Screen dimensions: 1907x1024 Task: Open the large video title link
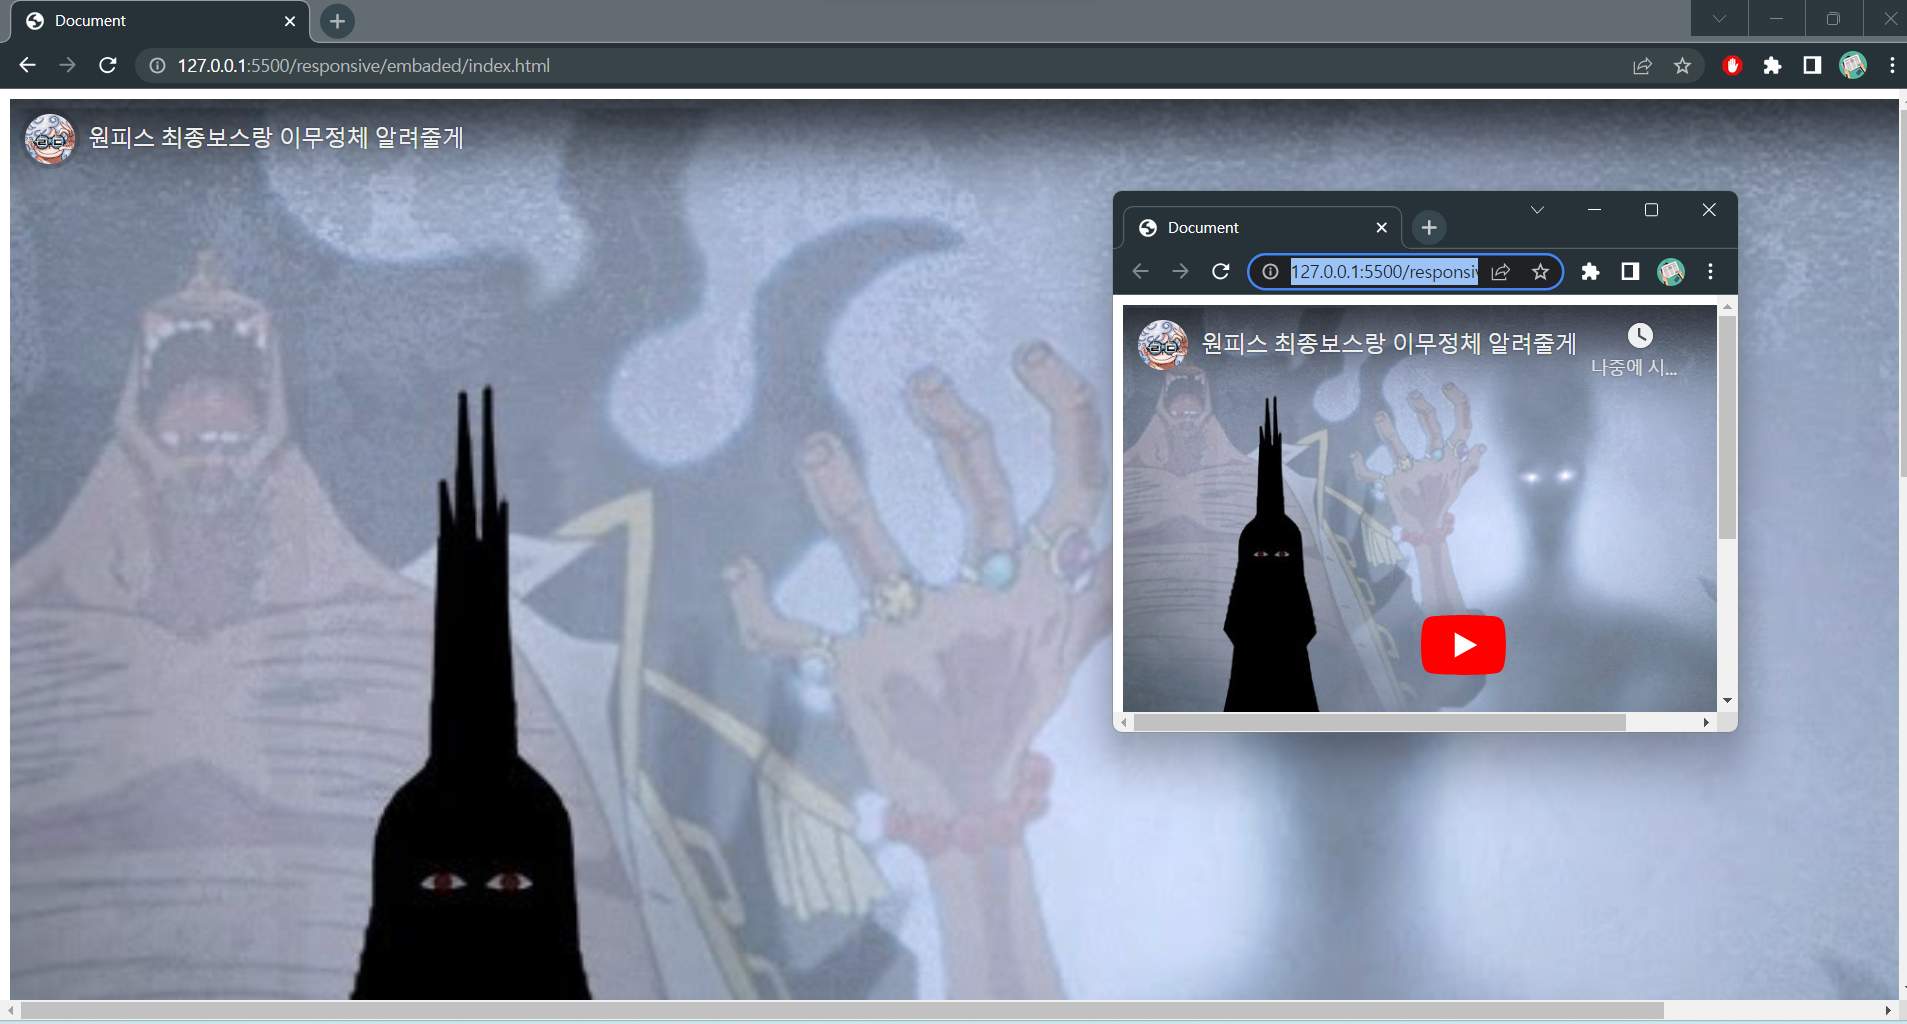point(276,137)
